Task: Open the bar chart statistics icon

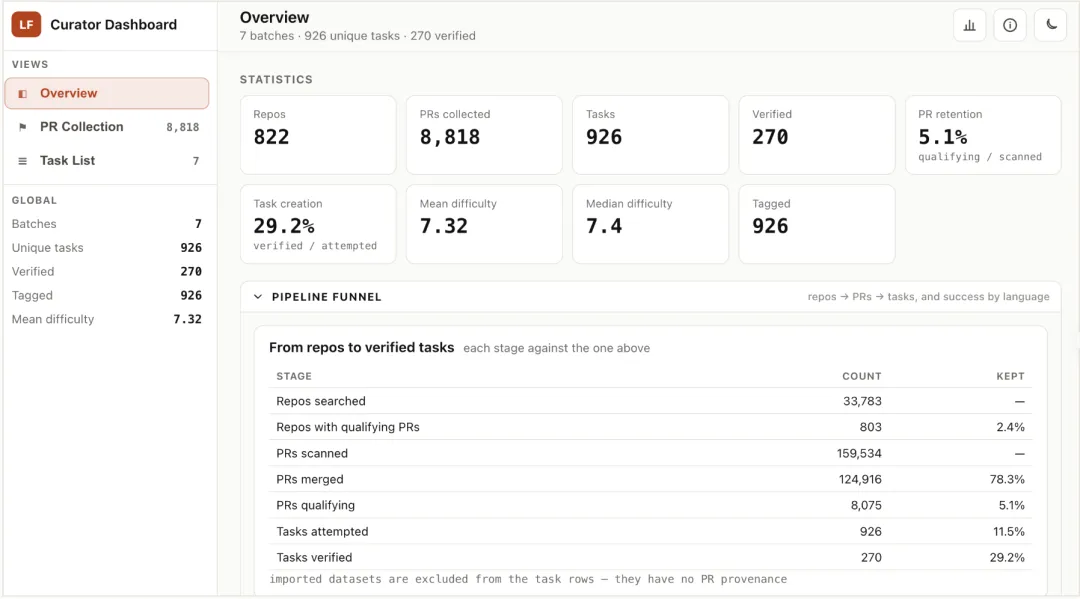Action: (970, 25)
